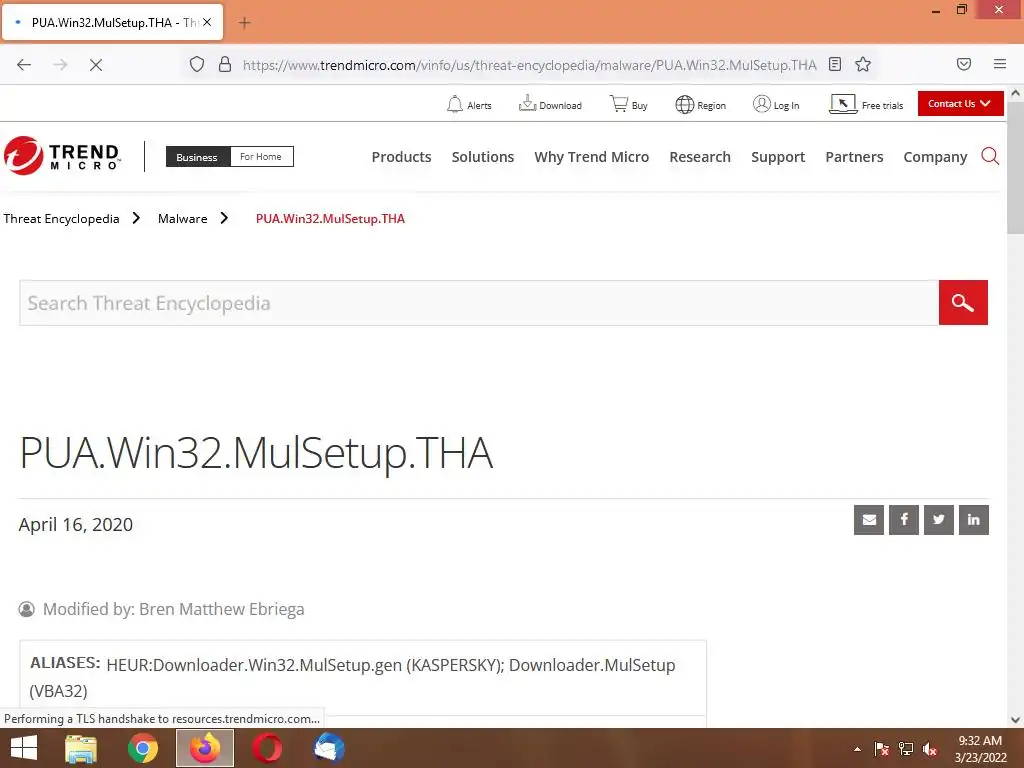The height and width of the screenshot is (768, 1024).
Task: Open Windows Start menu
Action: pyautogui.click(x=24, y=748)
